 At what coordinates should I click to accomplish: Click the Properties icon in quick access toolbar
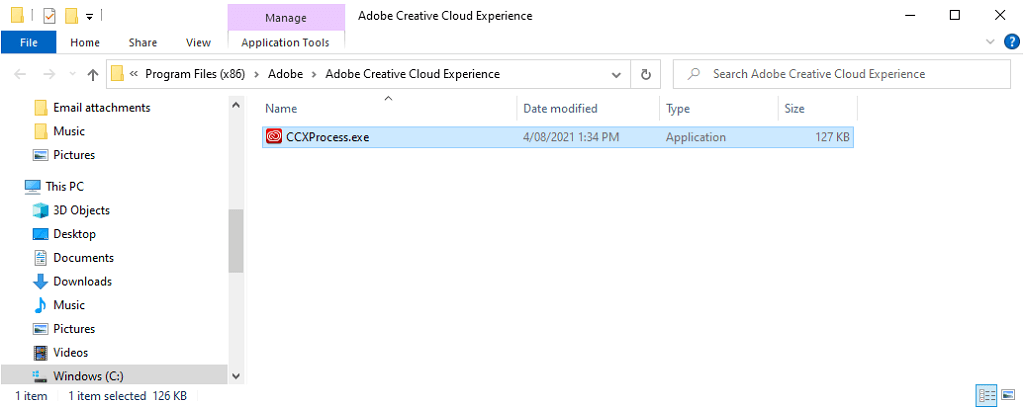(x=49, y=16)
